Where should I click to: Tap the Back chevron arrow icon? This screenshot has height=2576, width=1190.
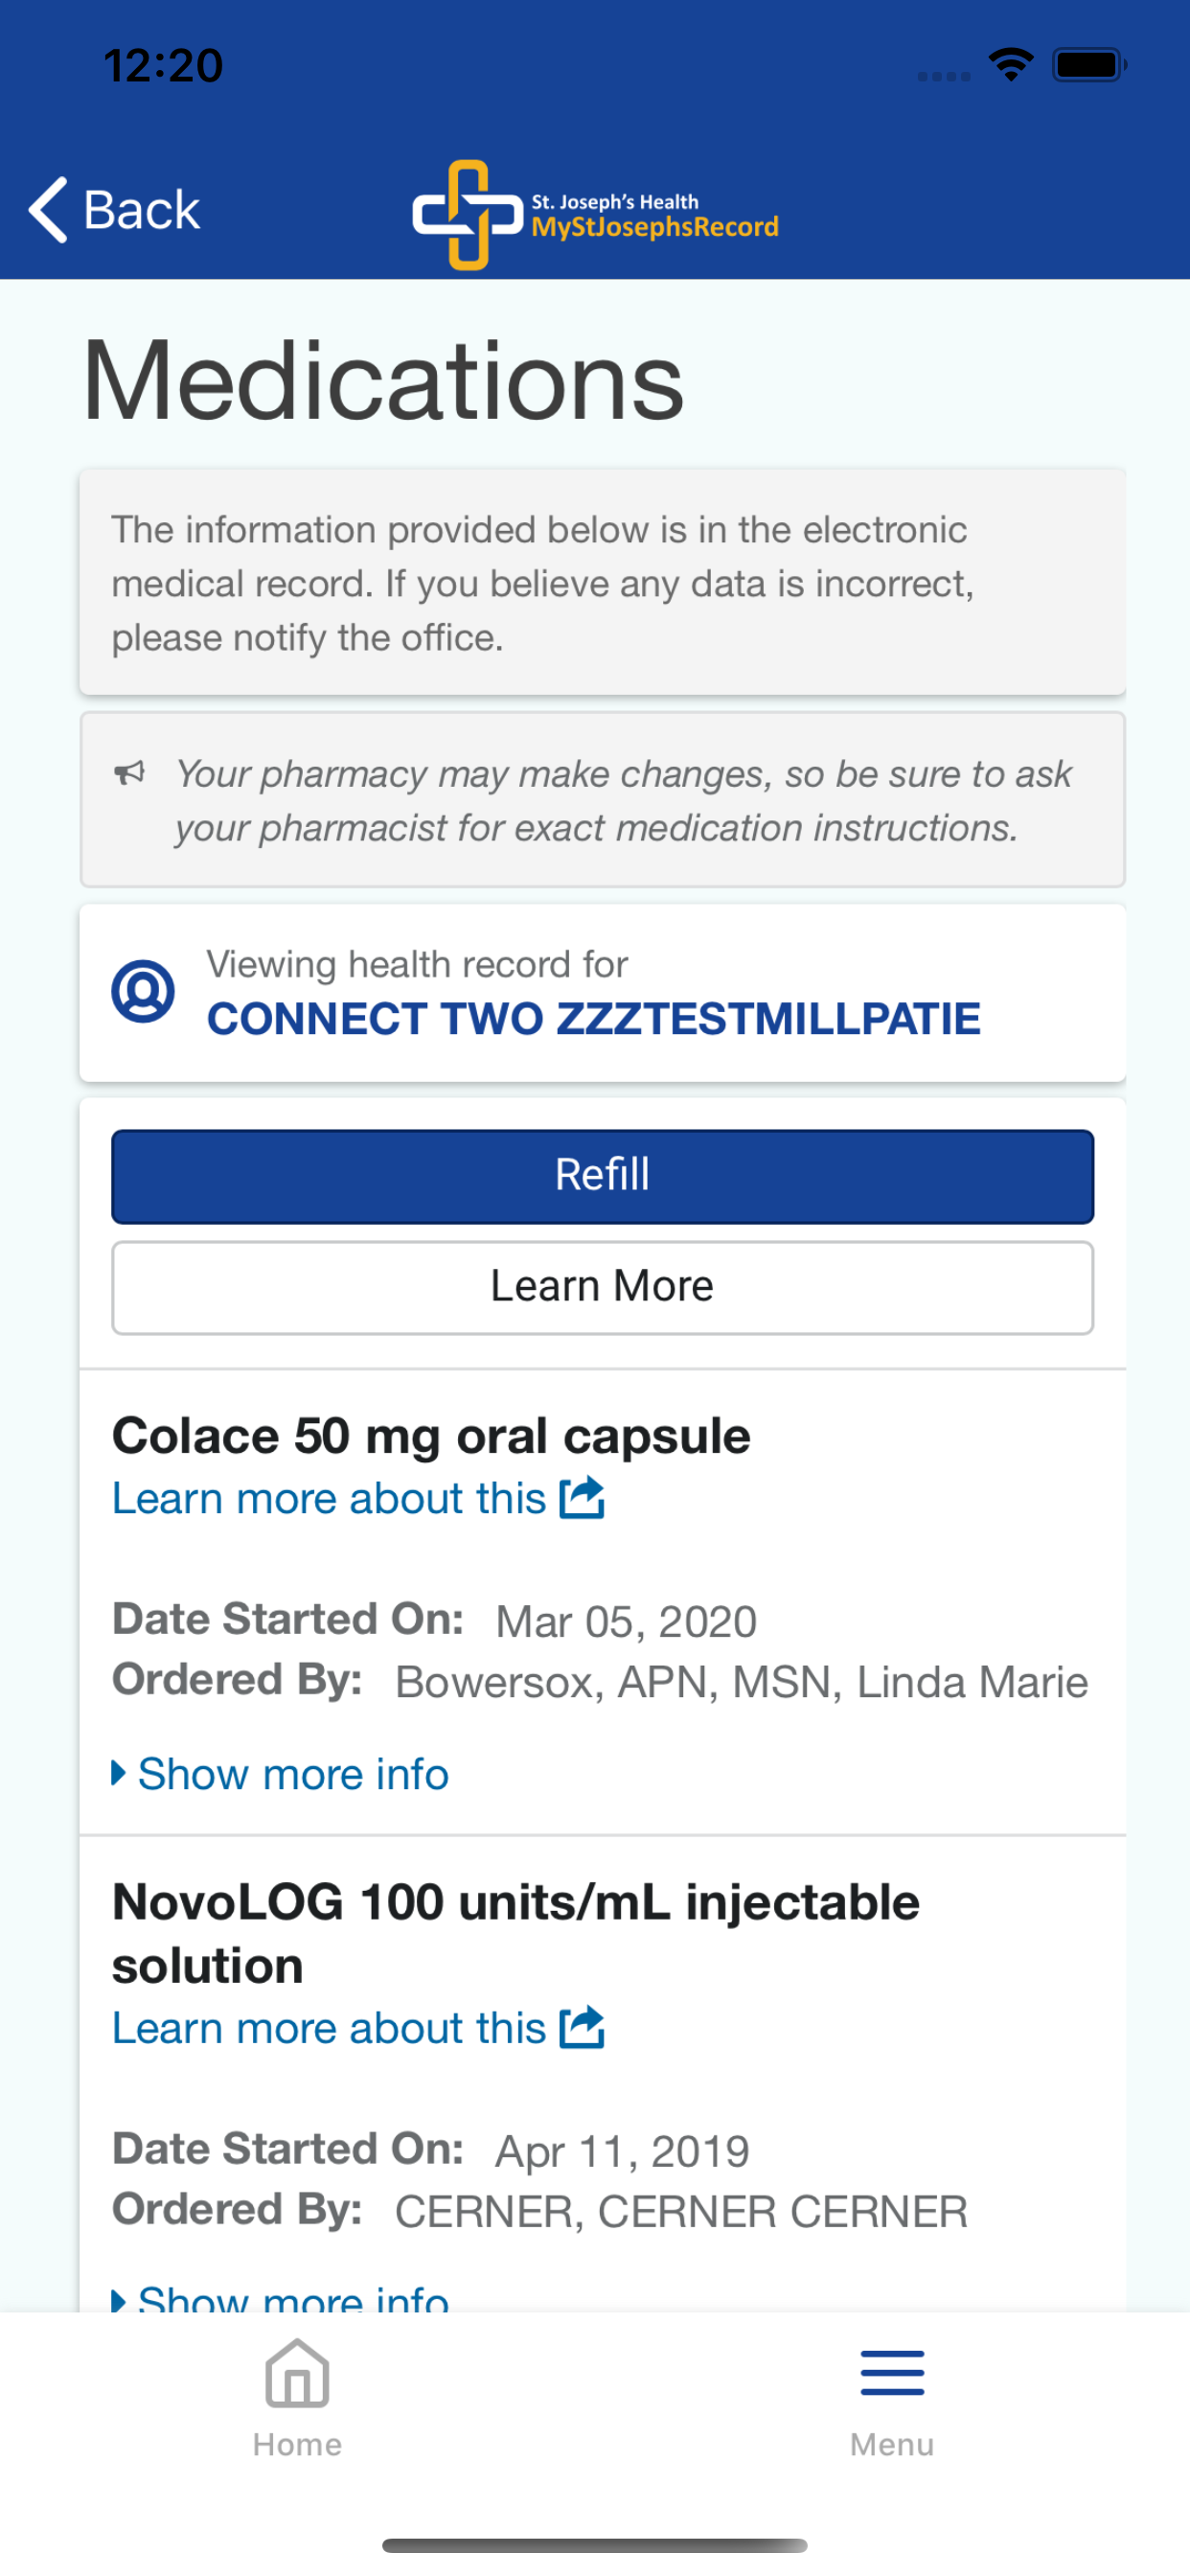tap(48, 210)
